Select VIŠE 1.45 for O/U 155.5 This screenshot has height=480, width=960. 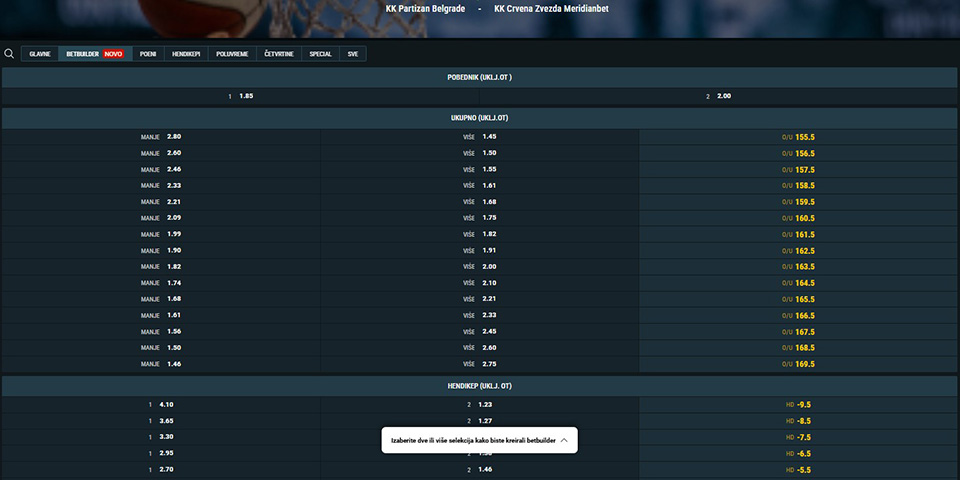(x=479, y=137)
